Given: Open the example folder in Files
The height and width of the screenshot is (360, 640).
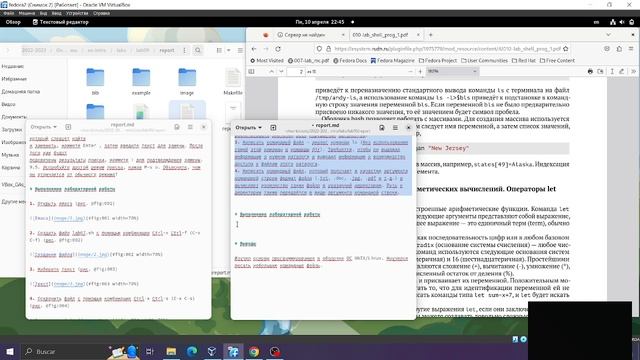Looking at the screenshot, I should point(141,82).
